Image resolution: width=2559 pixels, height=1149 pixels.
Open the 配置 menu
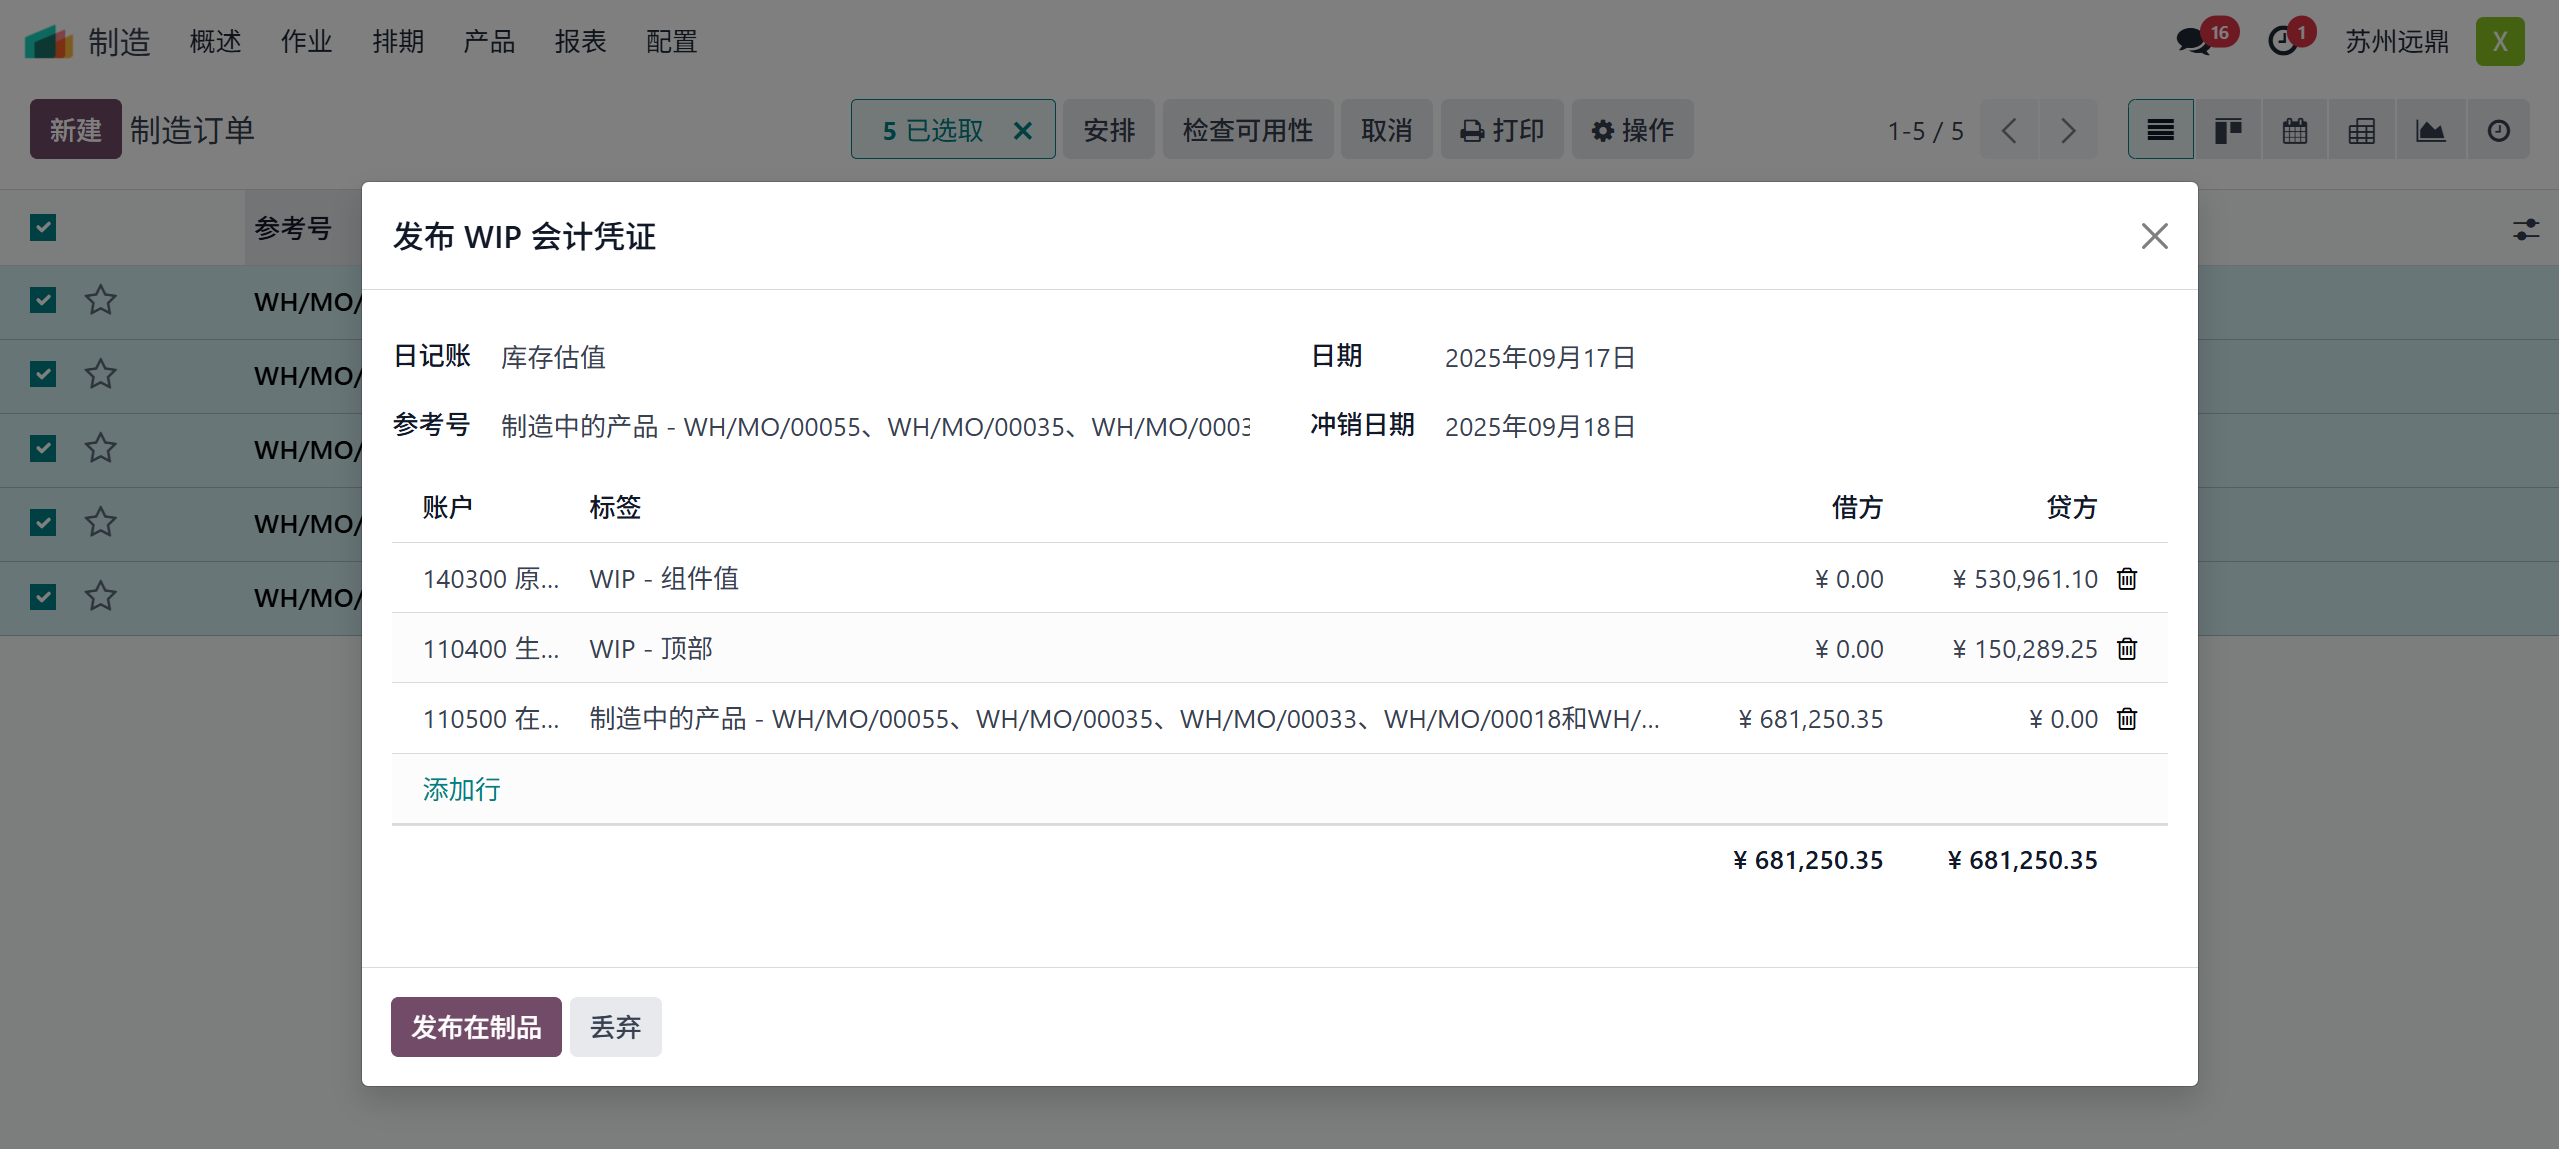click(x=671, y=42)
